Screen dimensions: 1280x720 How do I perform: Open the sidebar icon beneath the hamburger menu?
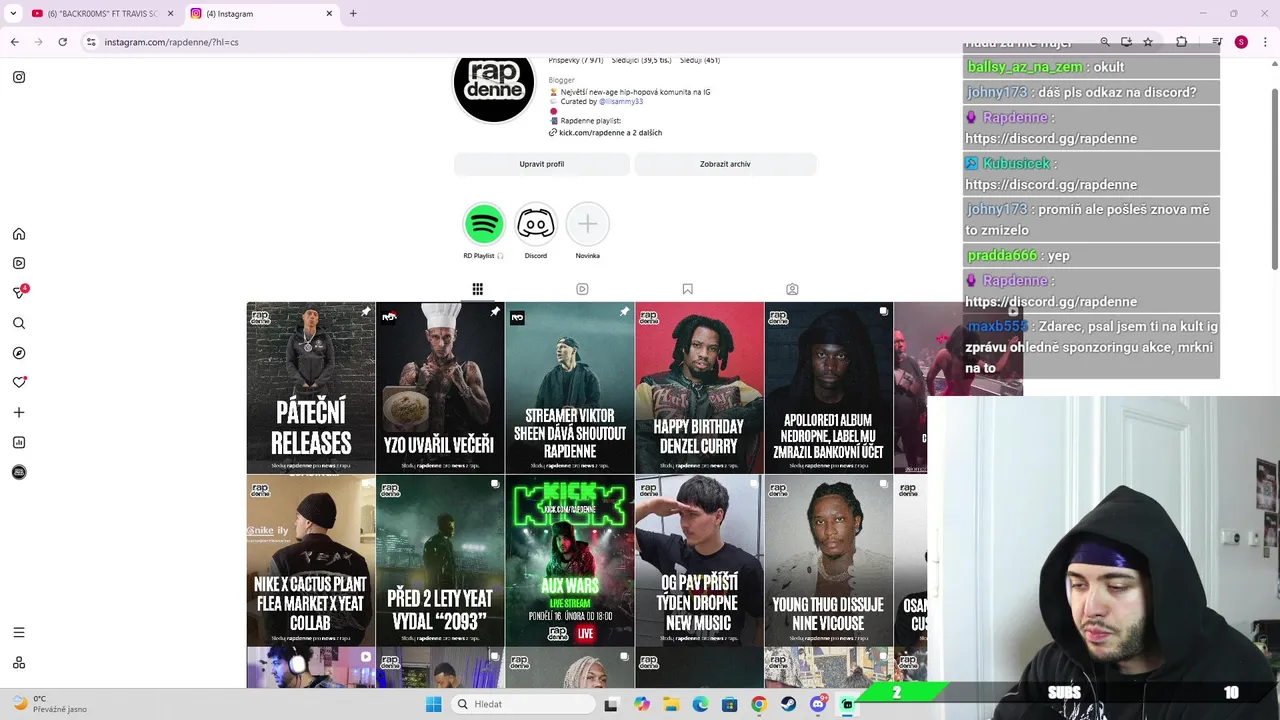click(x=19, y=663)
